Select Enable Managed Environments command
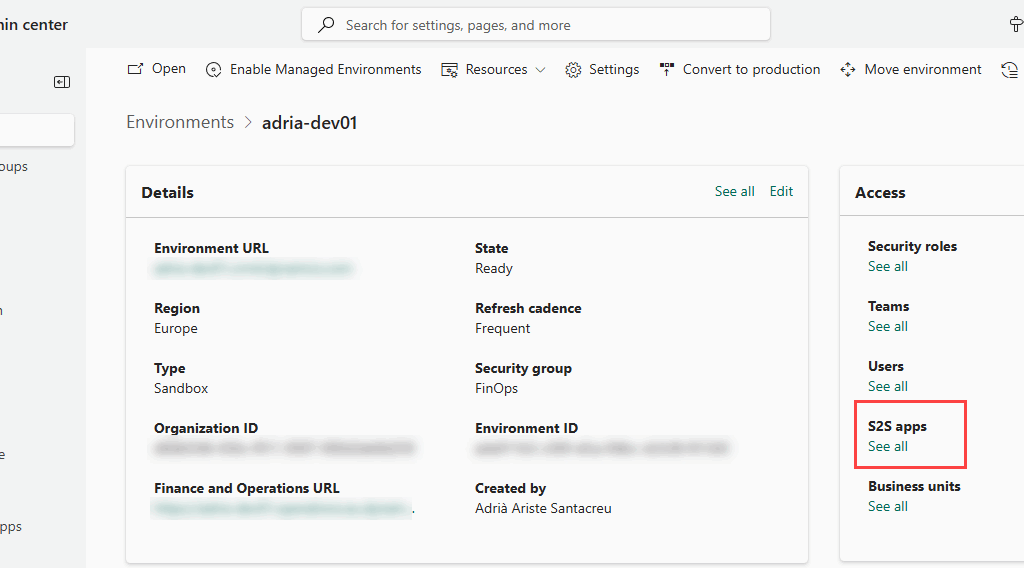The width and height of the screenshot is (1024, 568). click(x=325, y=69)
